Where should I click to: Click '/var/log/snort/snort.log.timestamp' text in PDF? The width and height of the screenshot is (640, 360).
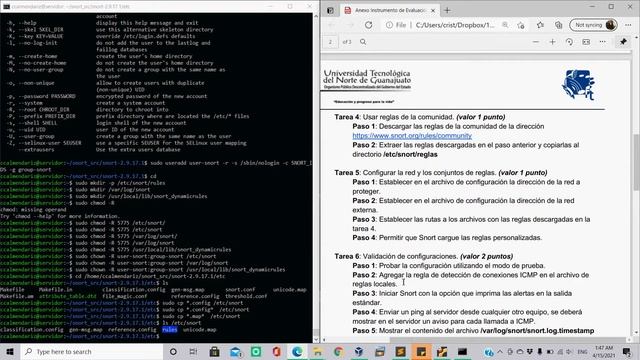(537, 331)
